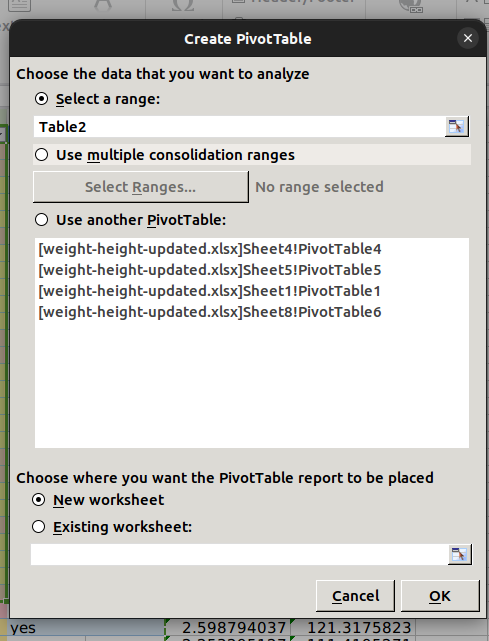Viewport: 489px width, 641px height.
Task: Select the cell showing 121.3175823
Action: (353, 628)
